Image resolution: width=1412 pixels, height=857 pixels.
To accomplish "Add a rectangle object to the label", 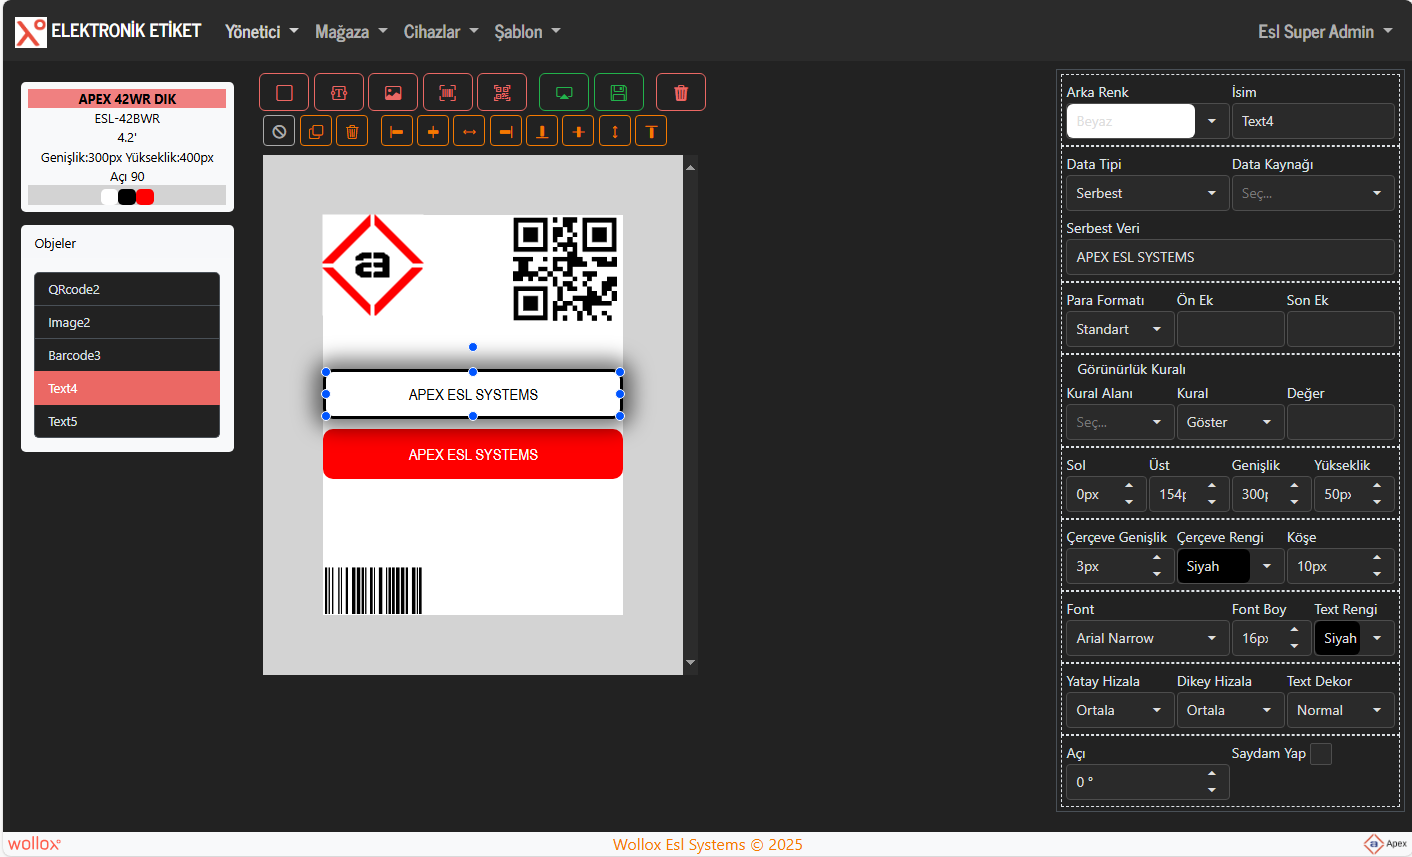I will [x=284, y=92].
